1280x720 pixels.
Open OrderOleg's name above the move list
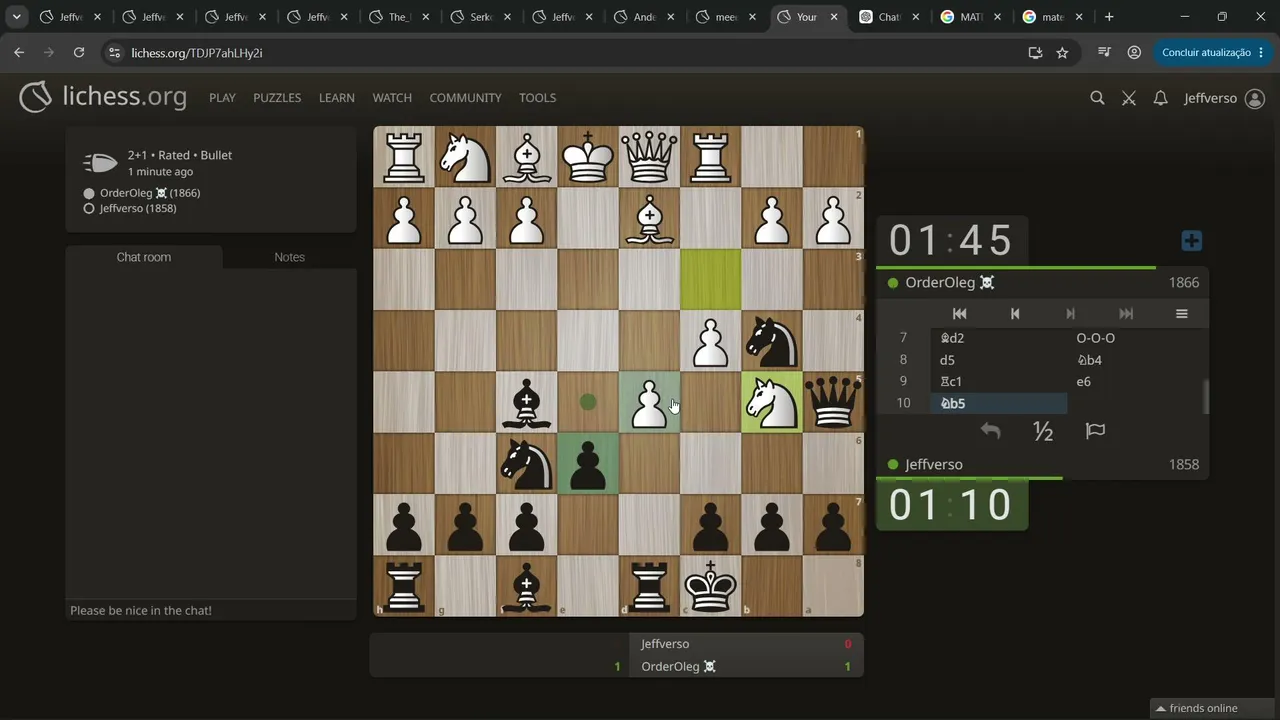949,283
